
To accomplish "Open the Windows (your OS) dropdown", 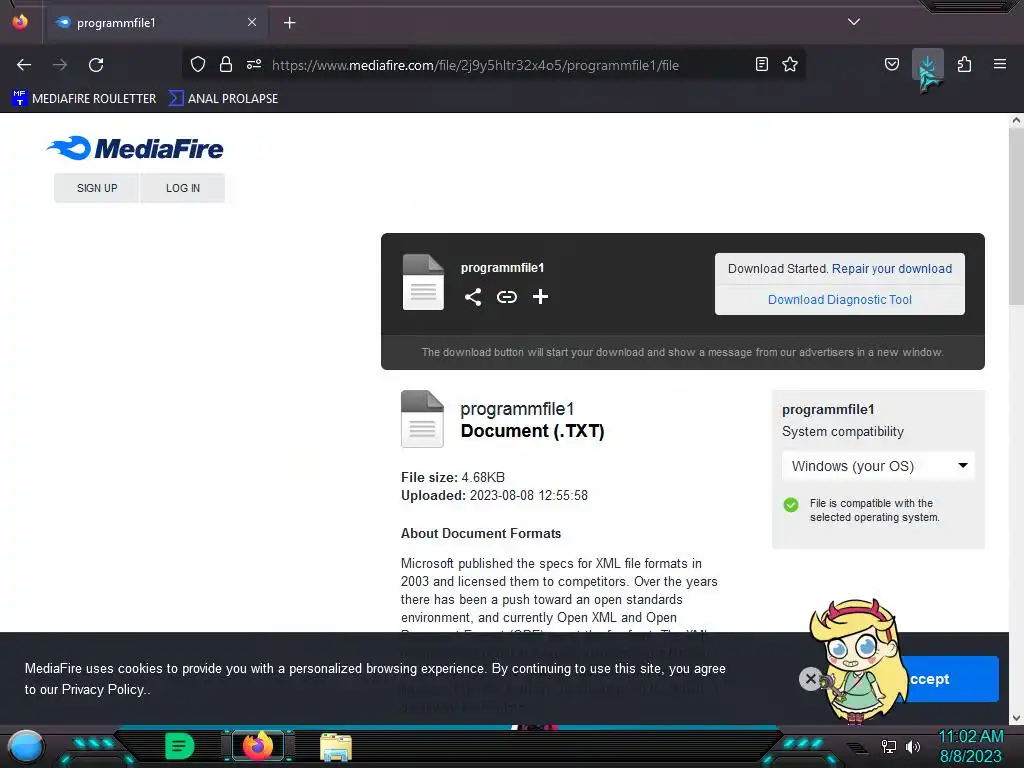I will [x=878, y=466].
